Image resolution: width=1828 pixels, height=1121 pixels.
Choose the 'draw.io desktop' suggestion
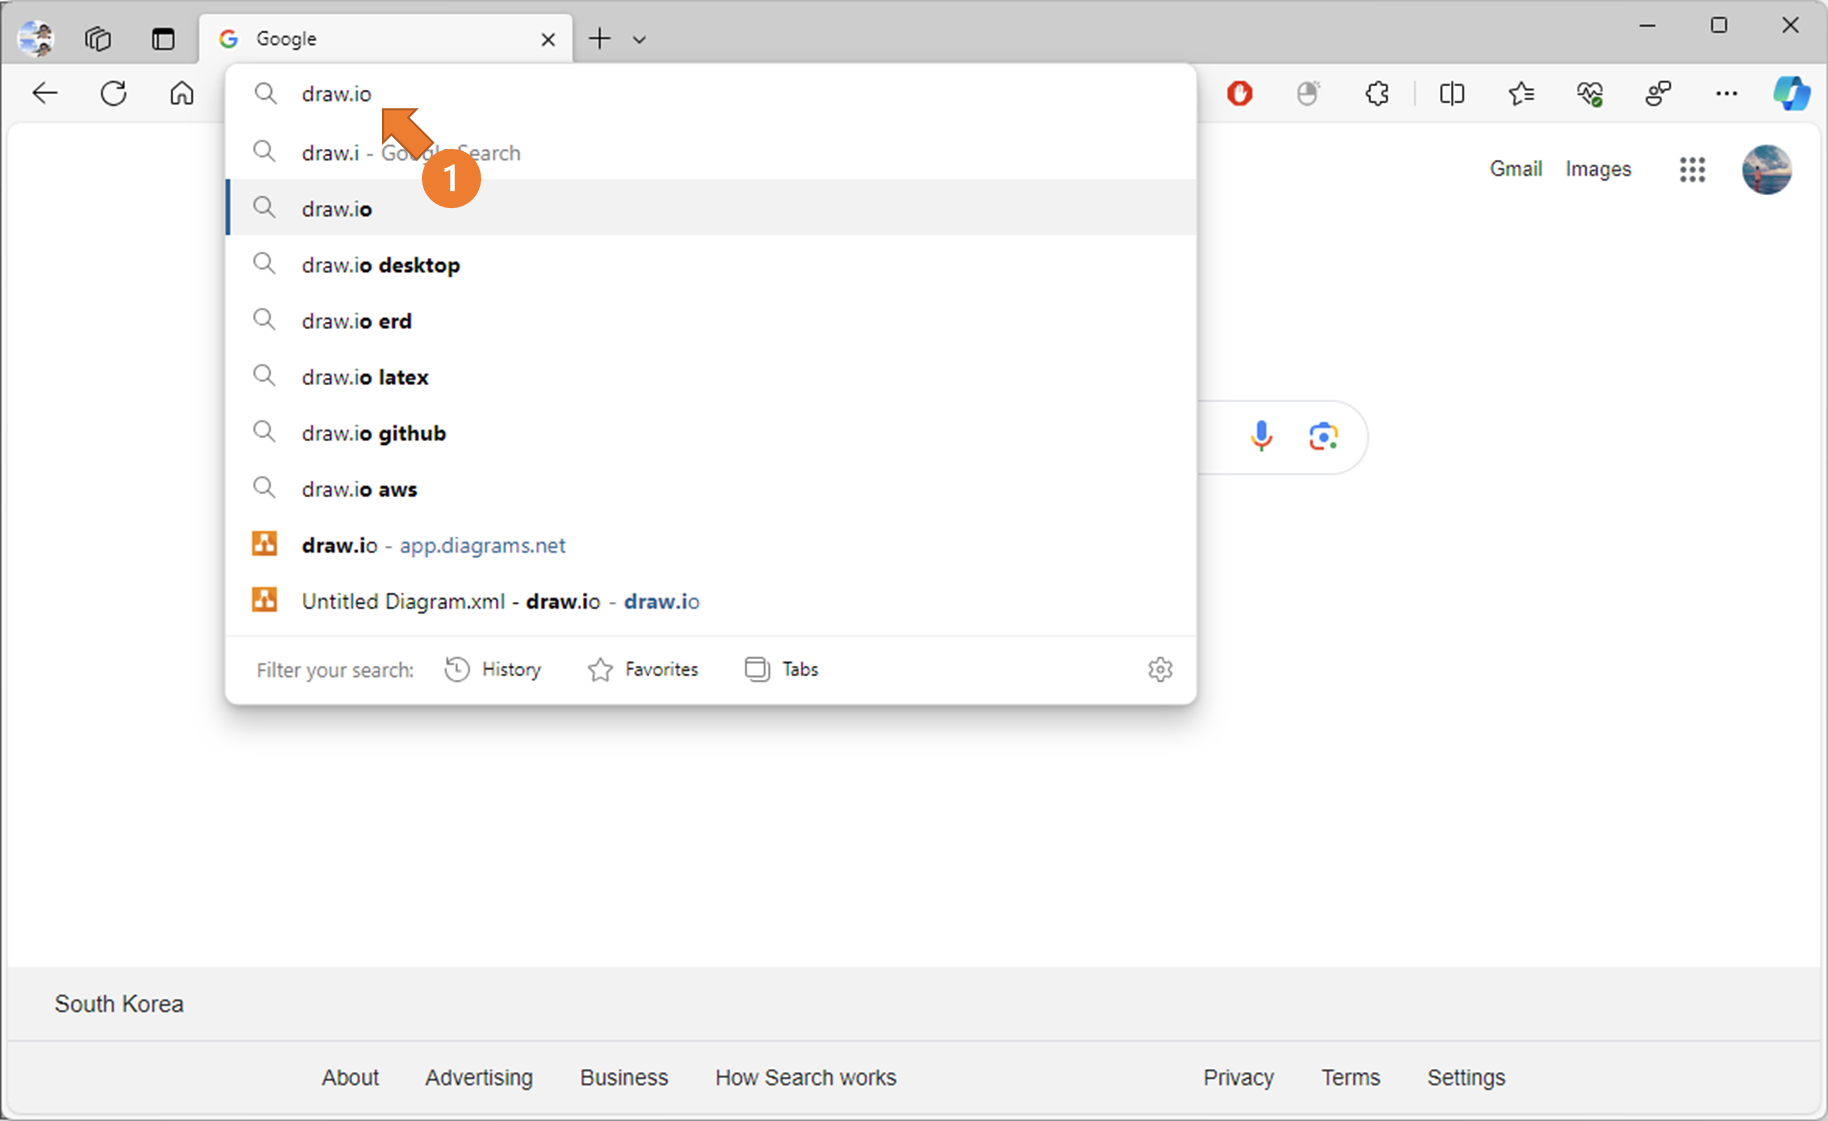[711, 265]
